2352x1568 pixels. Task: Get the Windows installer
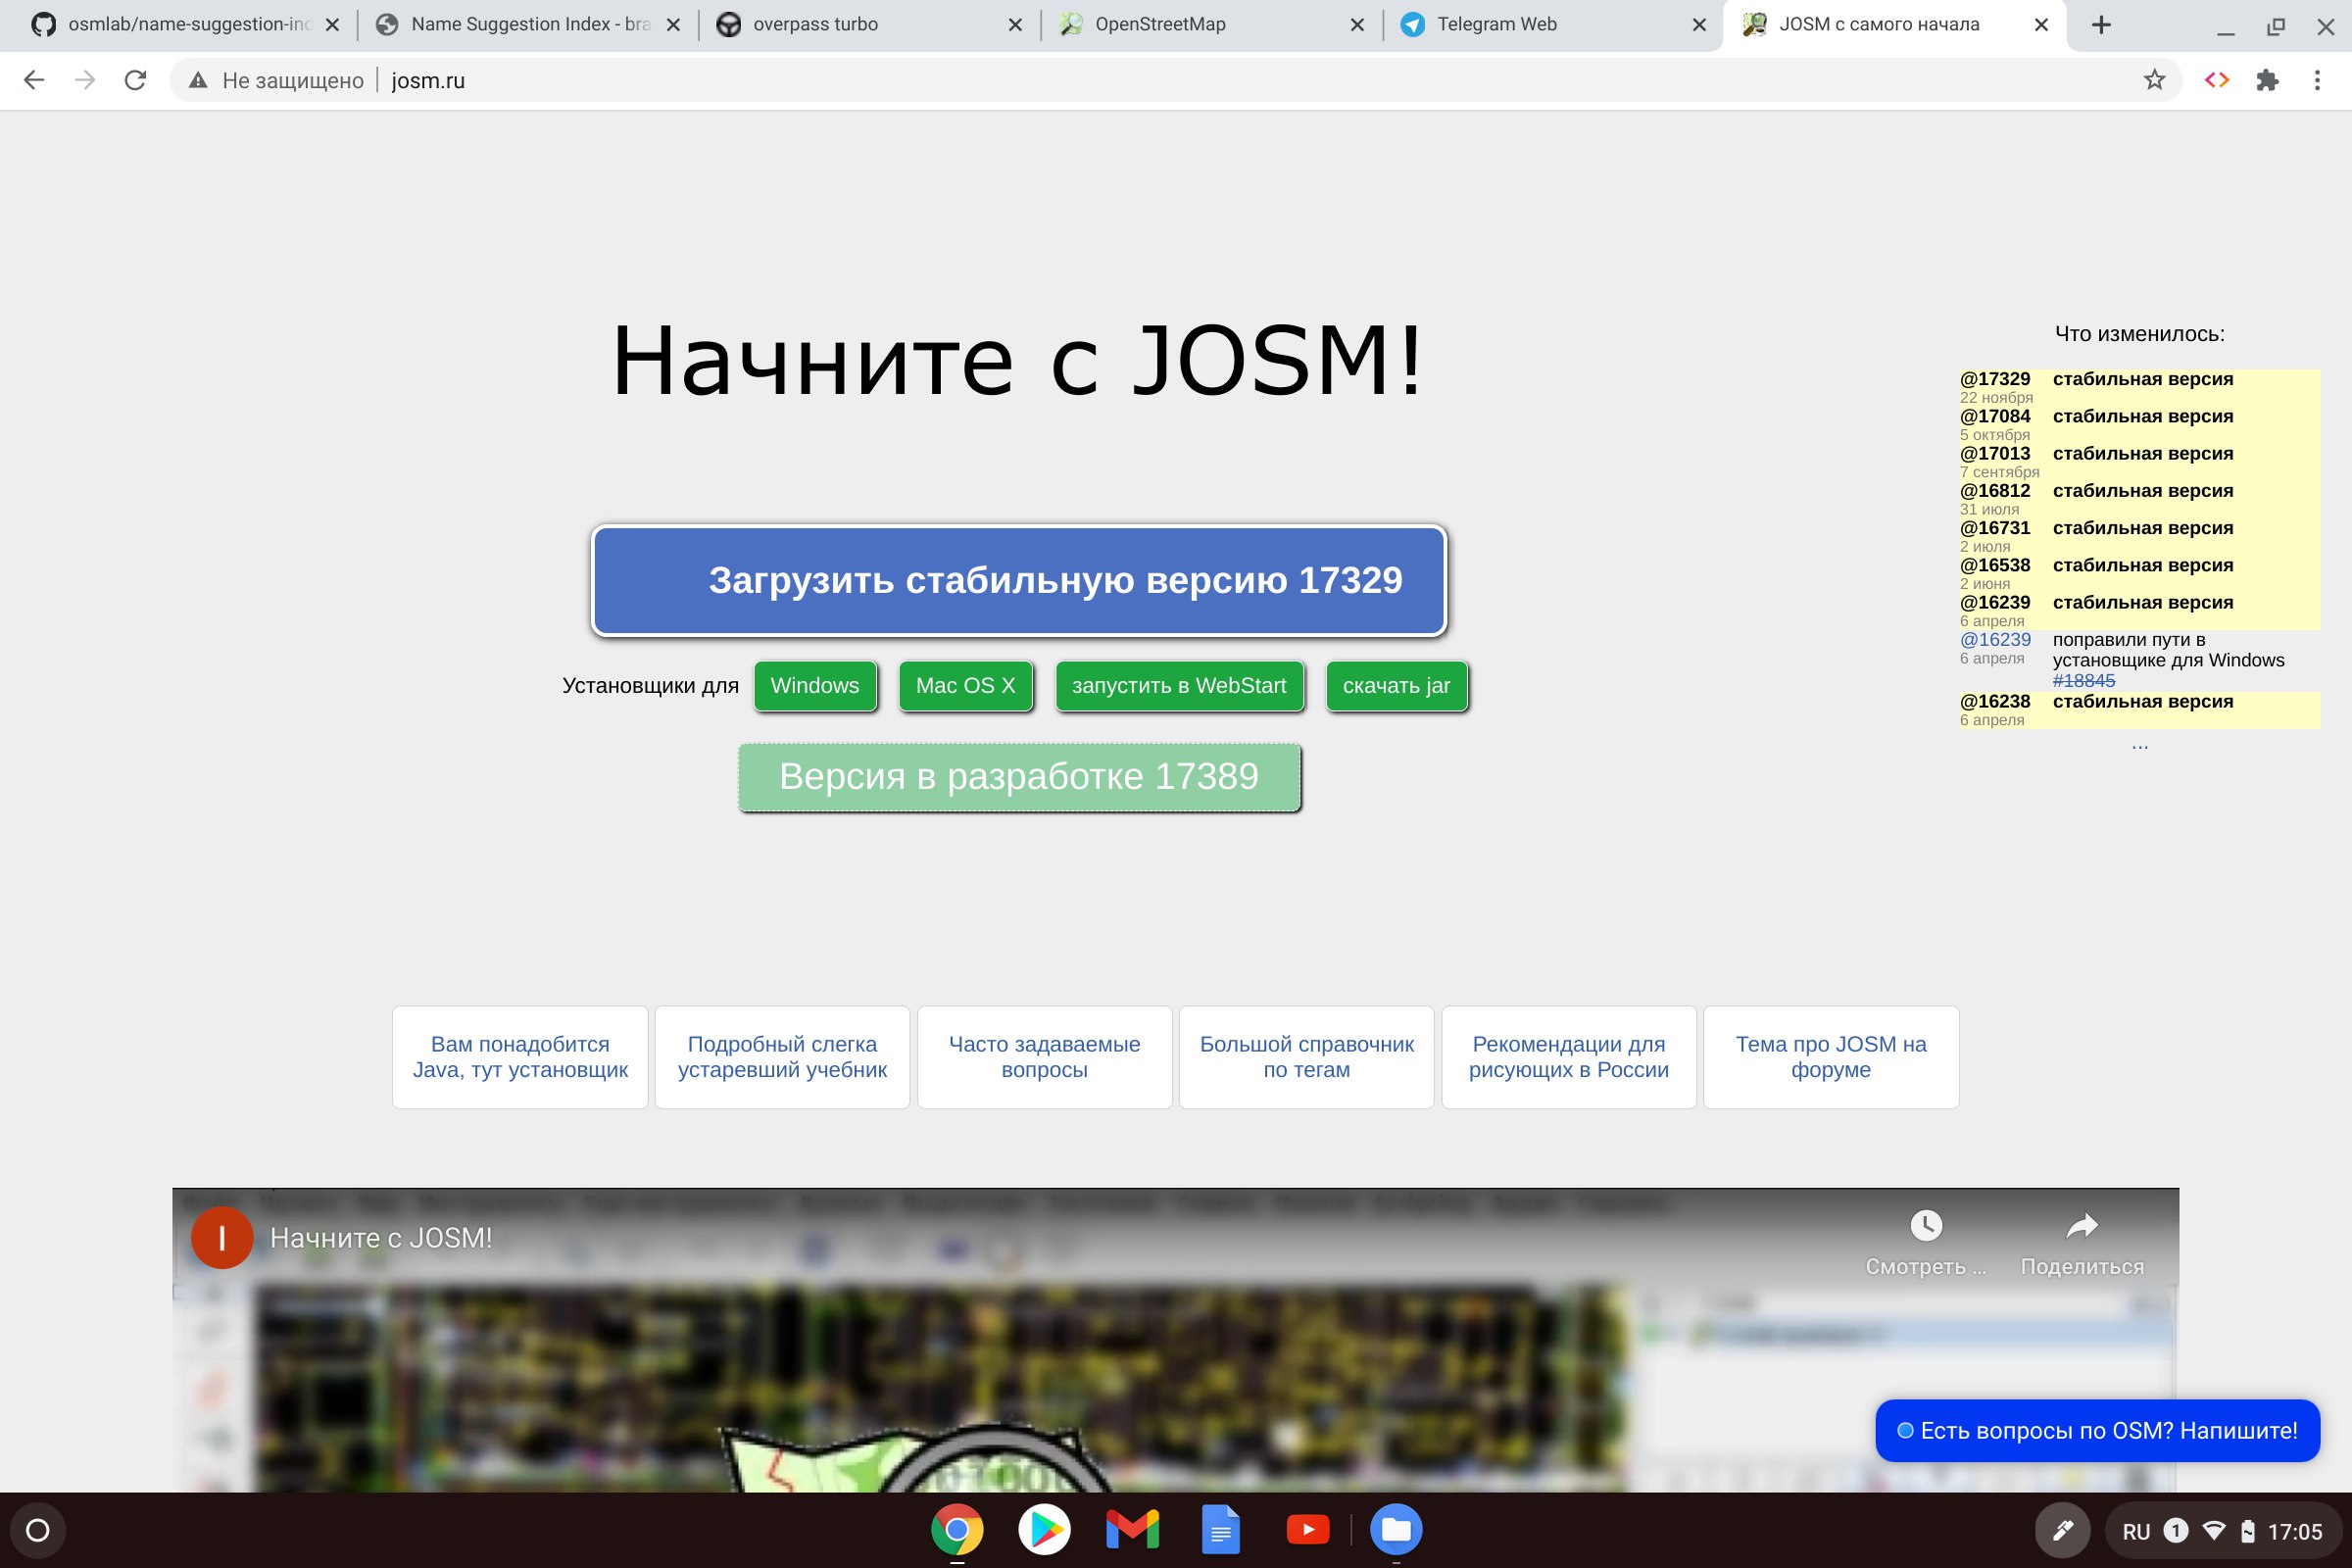pyautogui.click(x=815, y=686)
